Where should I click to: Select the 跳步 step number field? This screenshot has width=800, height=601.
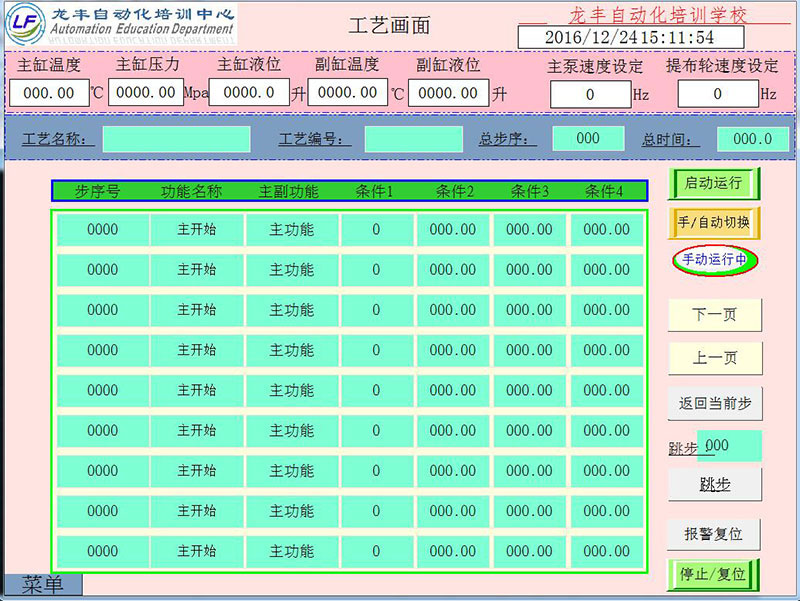coord(729,446)
